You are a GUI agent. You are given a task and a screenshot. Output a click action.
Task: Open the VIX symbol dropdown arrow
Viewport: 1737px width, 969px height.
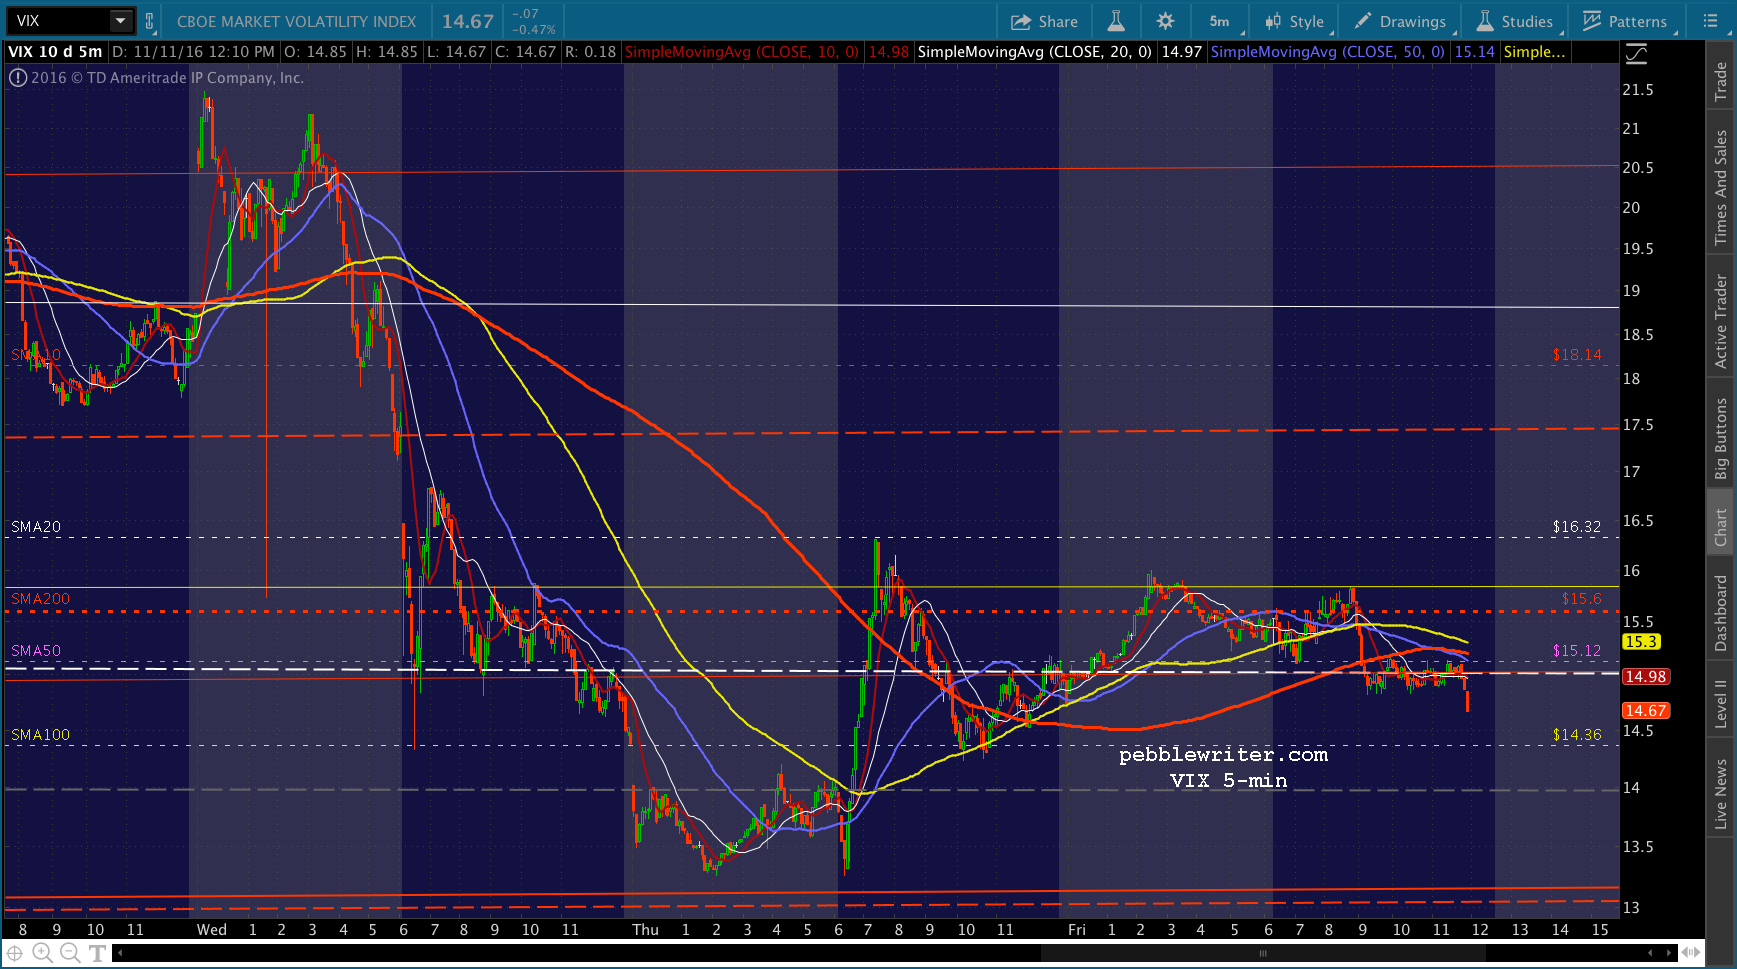click(x=120, y=21)
